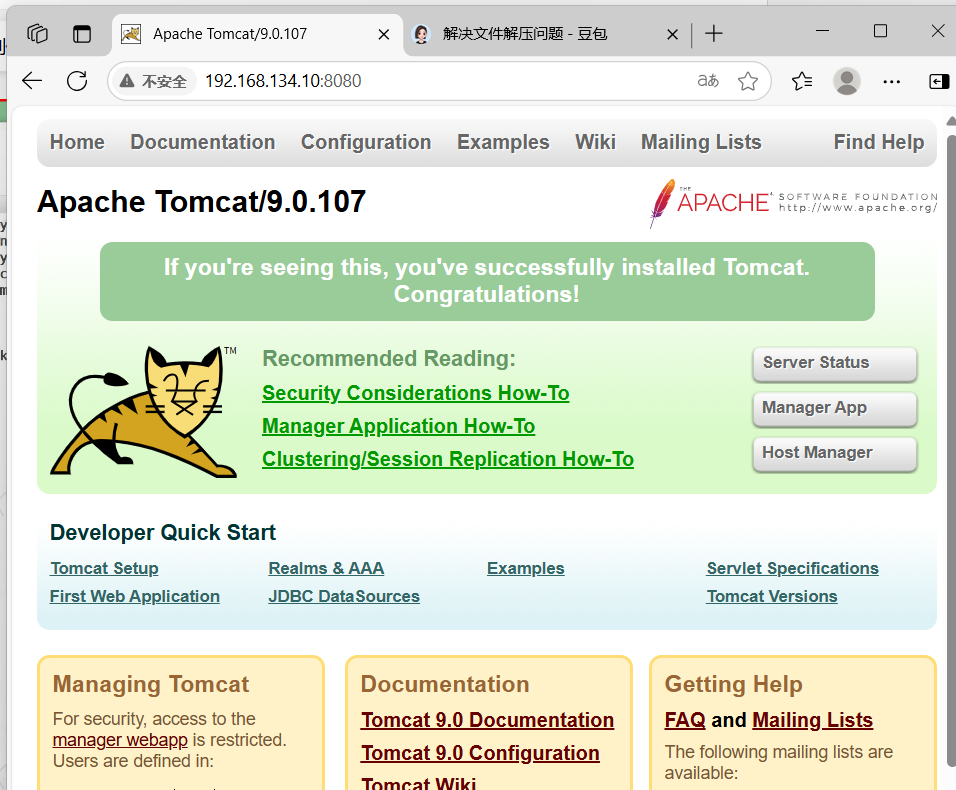
Task: Open Mailing Lists link under Getting Help
Action: (x=813, y=720)
